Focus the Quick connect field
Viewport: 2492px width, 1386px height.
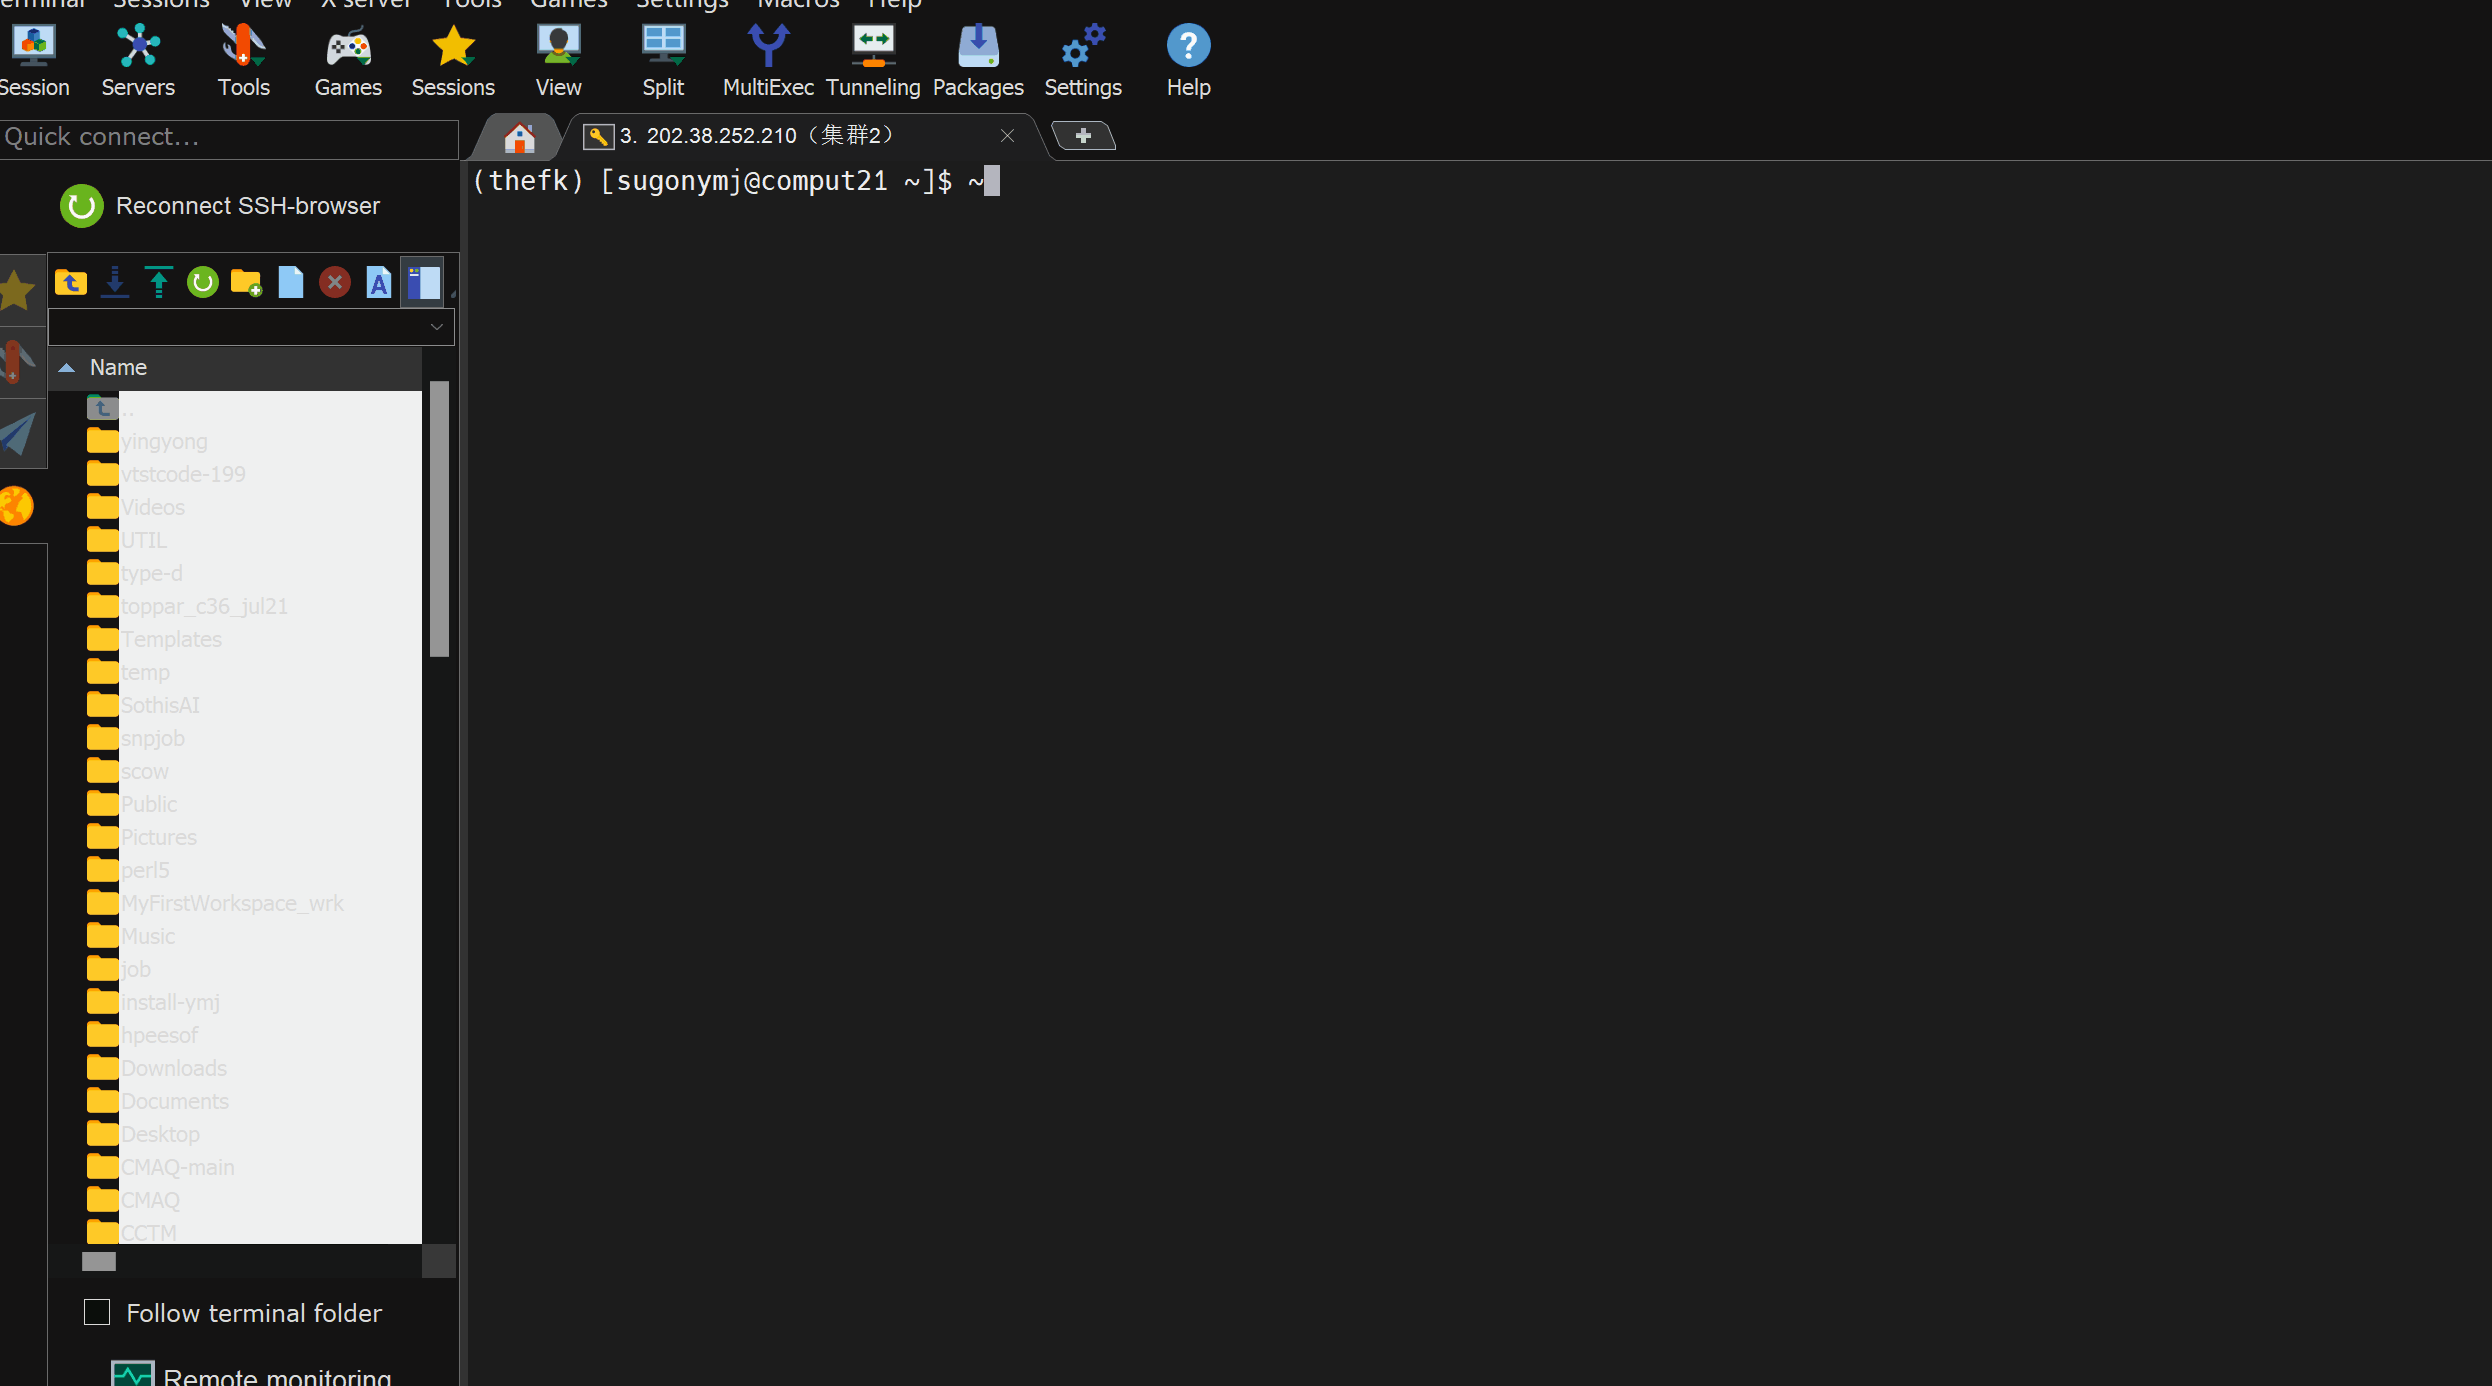click(229, 137)
